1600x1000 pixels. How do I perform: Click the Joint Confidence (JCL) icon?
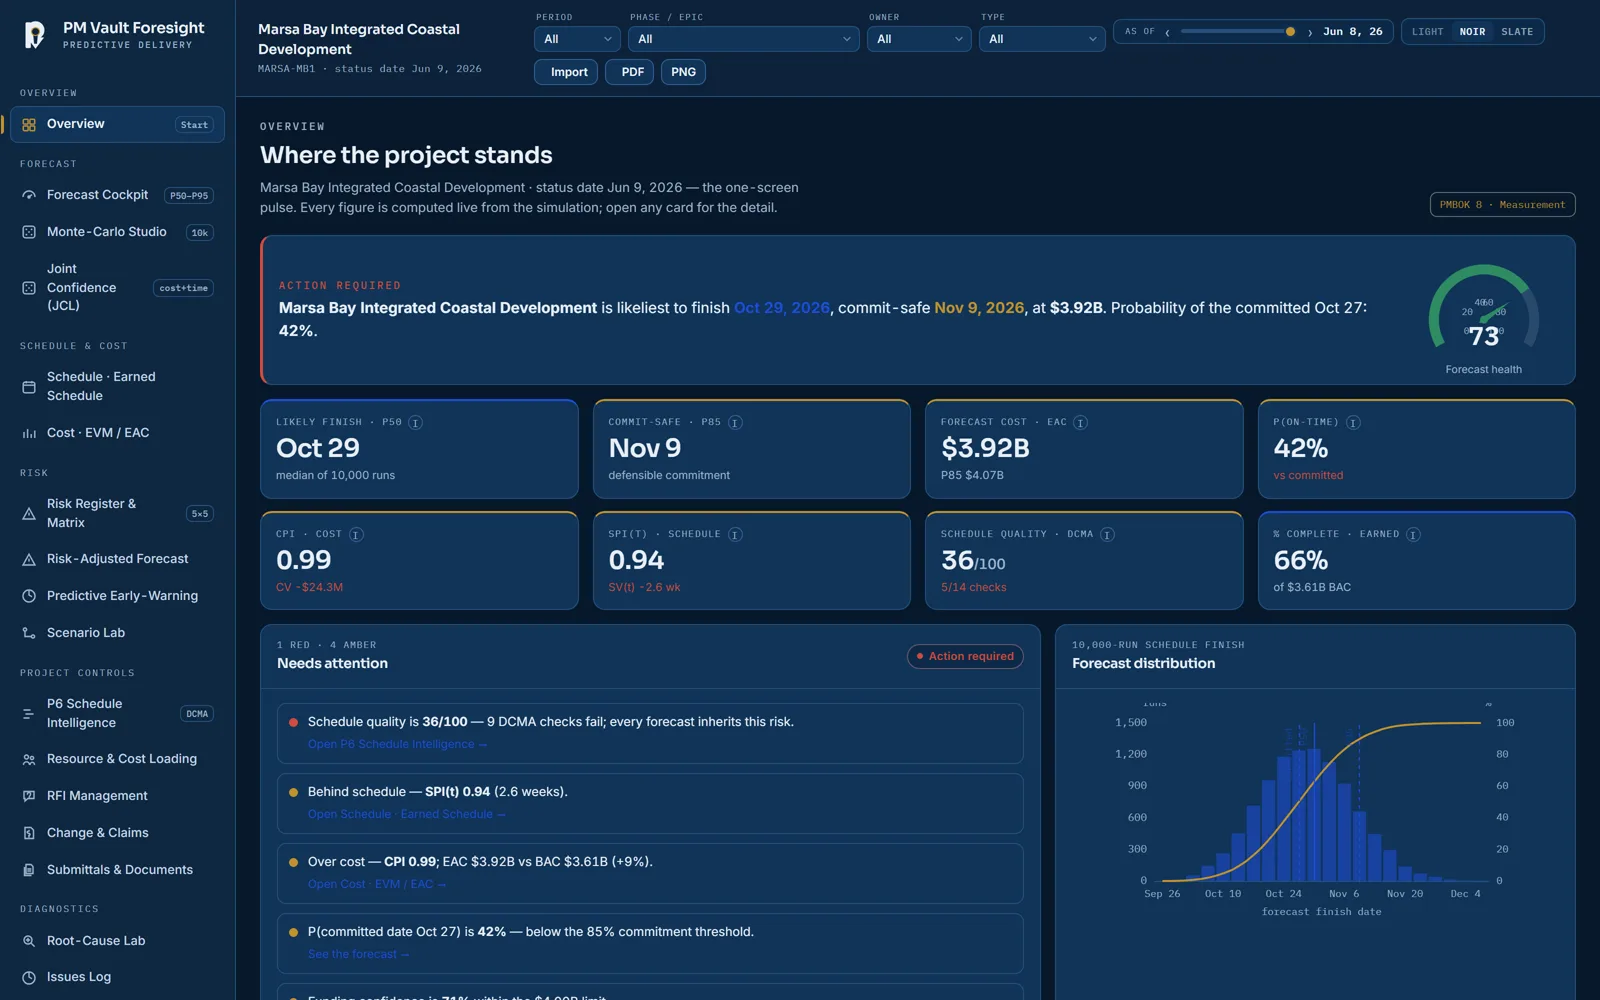[29, 288]
